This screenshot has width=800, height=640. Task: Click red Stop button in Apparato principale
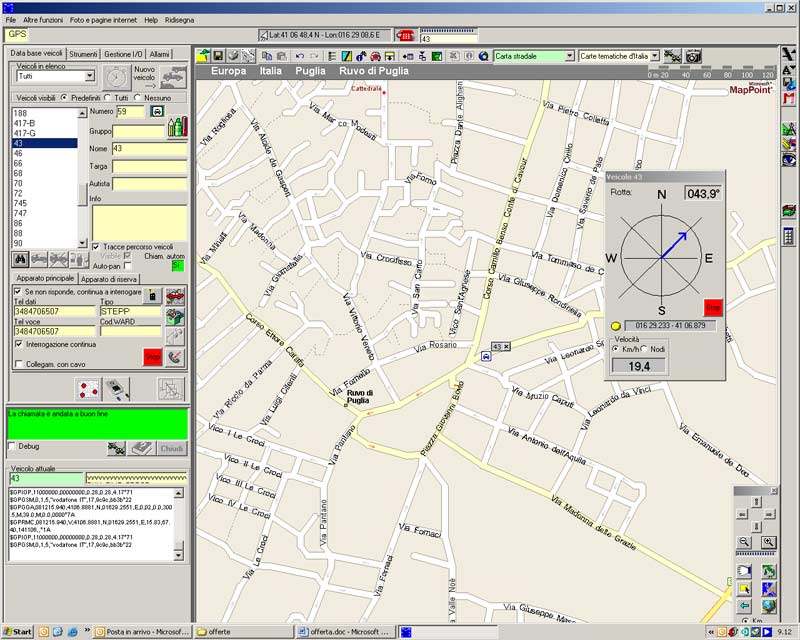tap(153, 357)
